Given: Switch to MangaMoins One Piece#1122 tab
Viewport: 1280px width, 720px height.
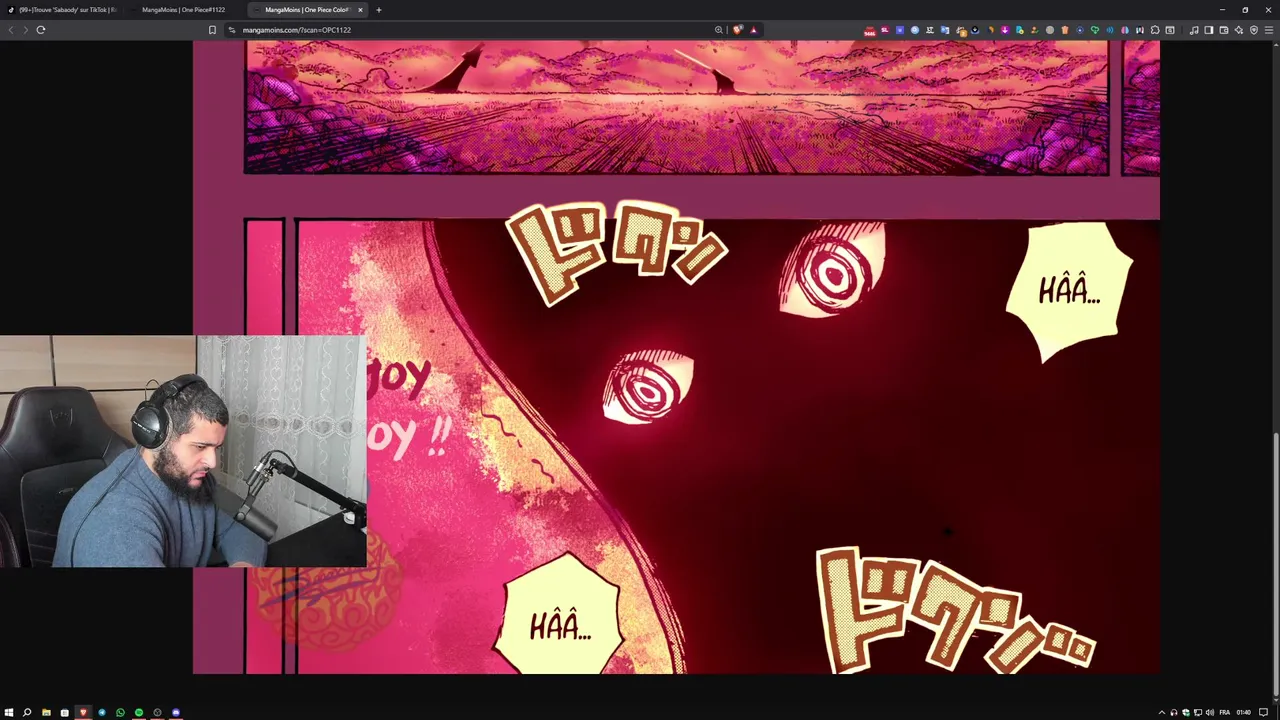Looking at the screenshot, I should click(183, 10).
